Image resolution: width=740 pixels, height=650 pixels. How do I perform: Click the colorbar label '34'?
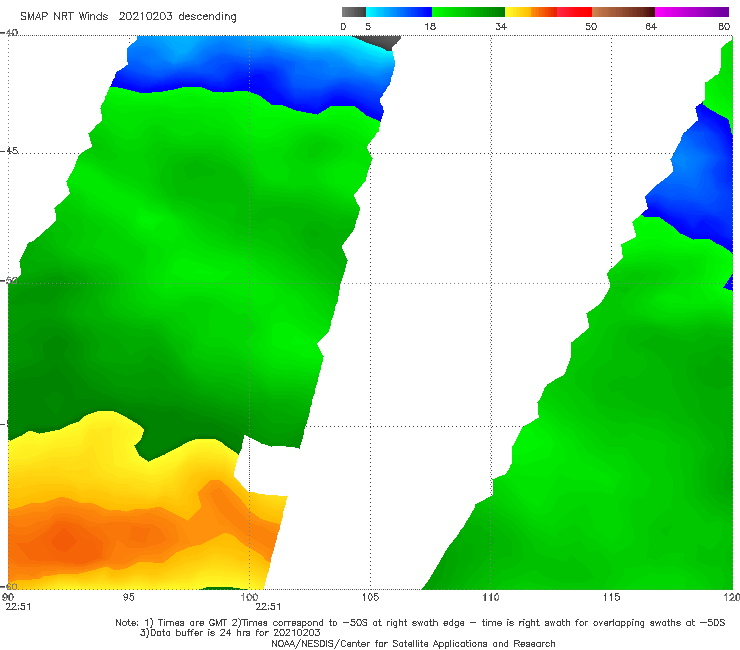[501, 26]
